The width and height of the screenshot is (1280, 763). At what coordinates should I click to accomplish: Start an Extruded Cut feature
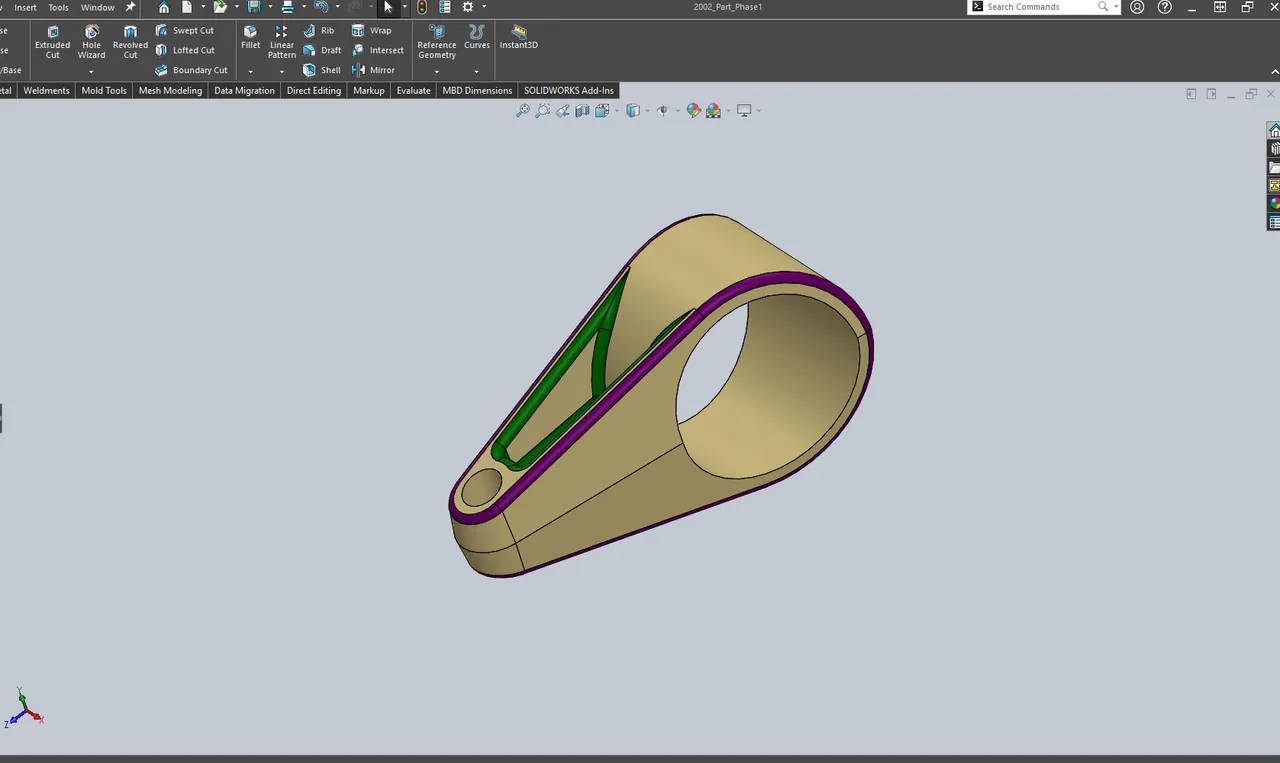tap(52, 42)
